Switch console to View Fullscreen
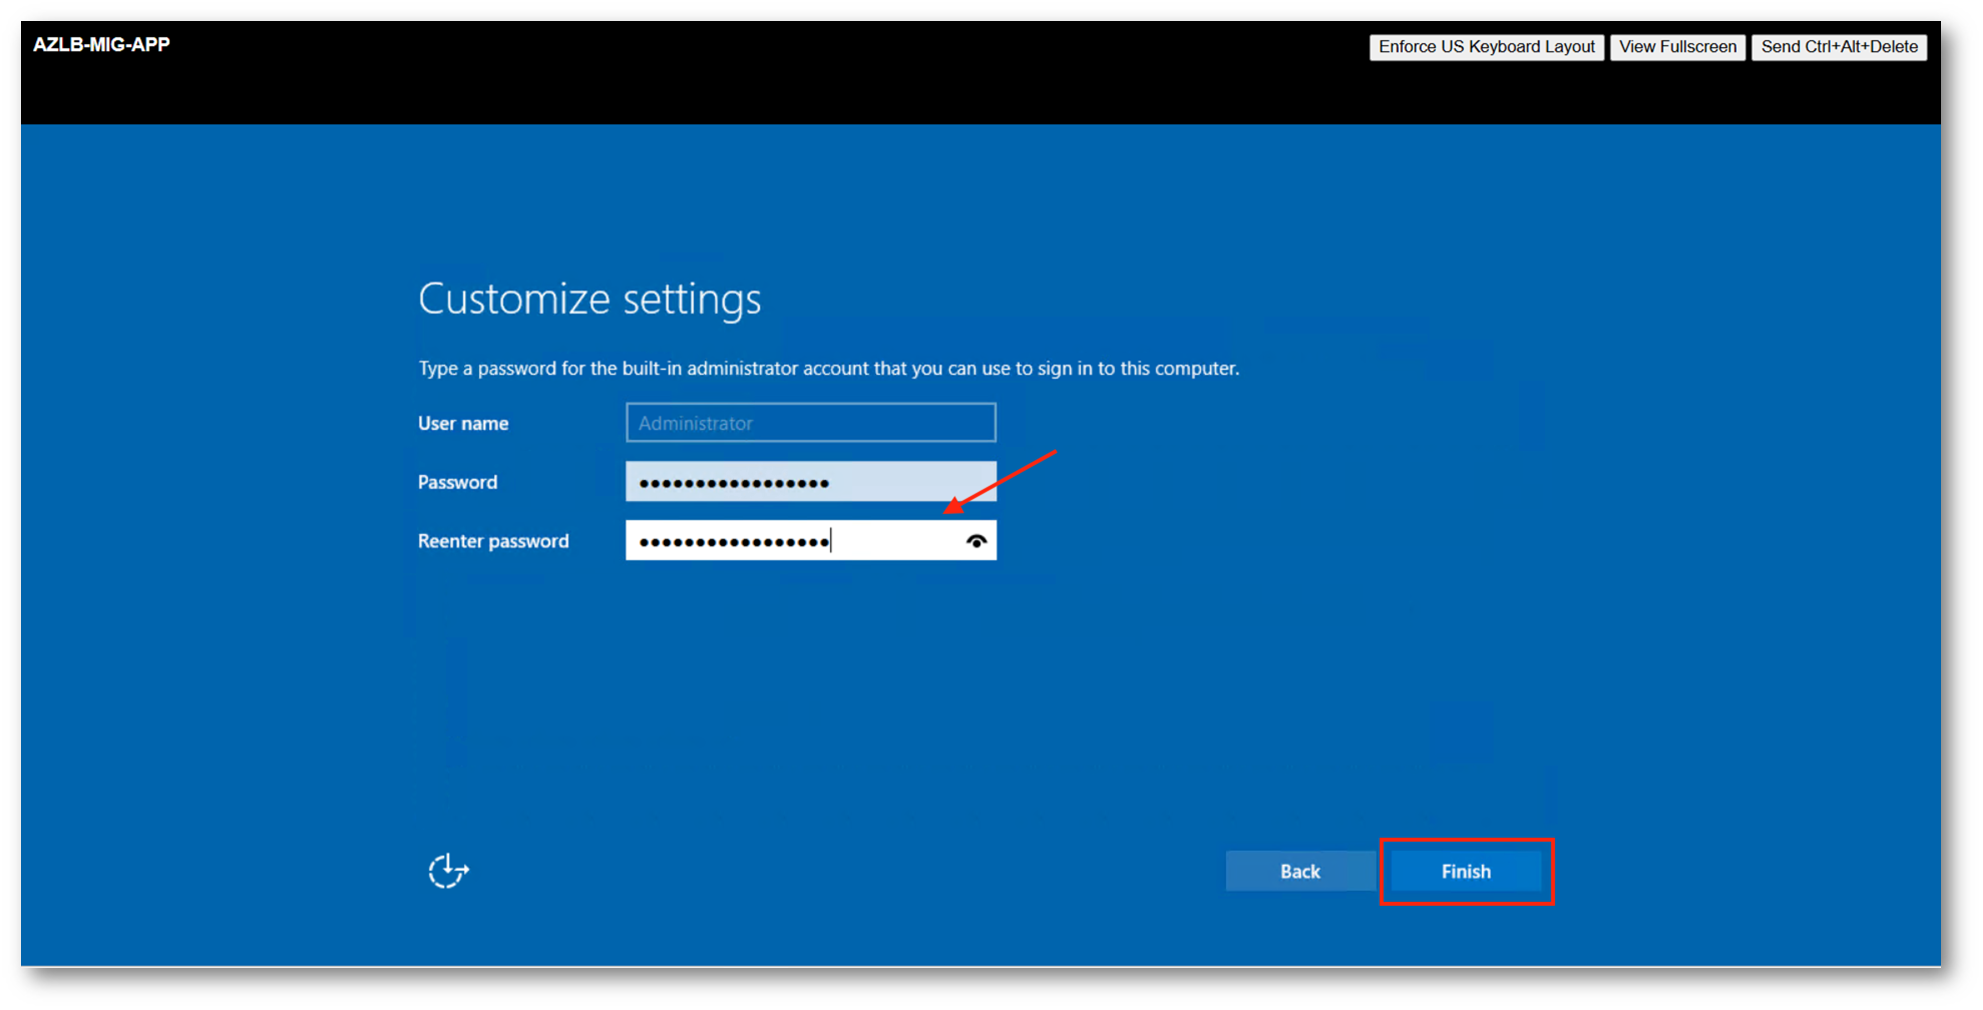This screenshot has width=1983, height=1010. point(1677,47)
